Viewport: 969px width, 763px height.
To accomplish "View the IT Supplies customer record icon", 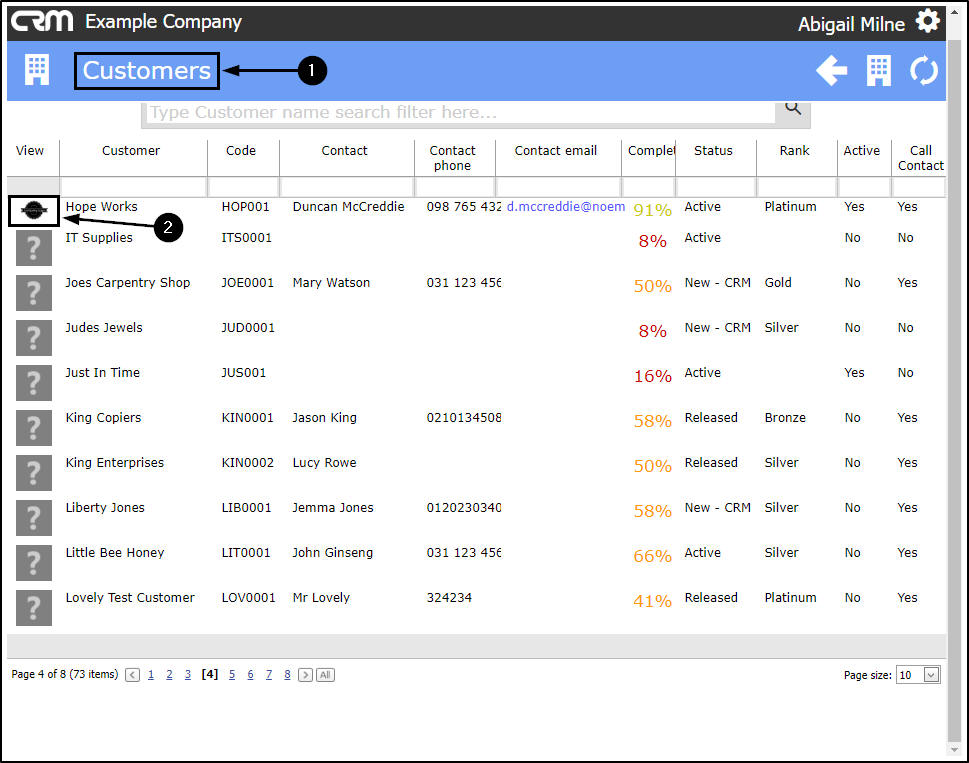I will [x=34, y=248].
